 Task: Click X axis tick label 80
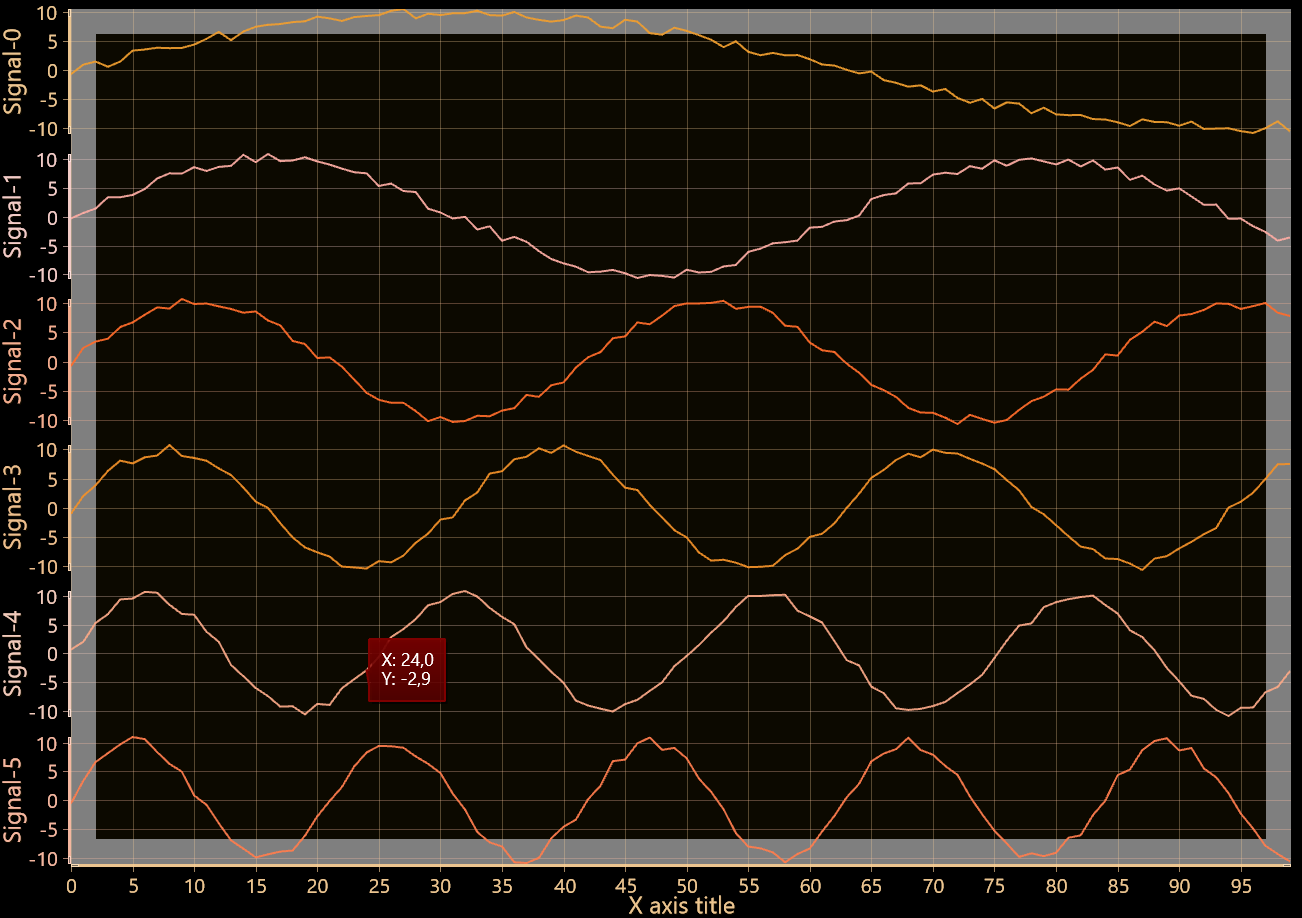click(x=1057, y=886)
